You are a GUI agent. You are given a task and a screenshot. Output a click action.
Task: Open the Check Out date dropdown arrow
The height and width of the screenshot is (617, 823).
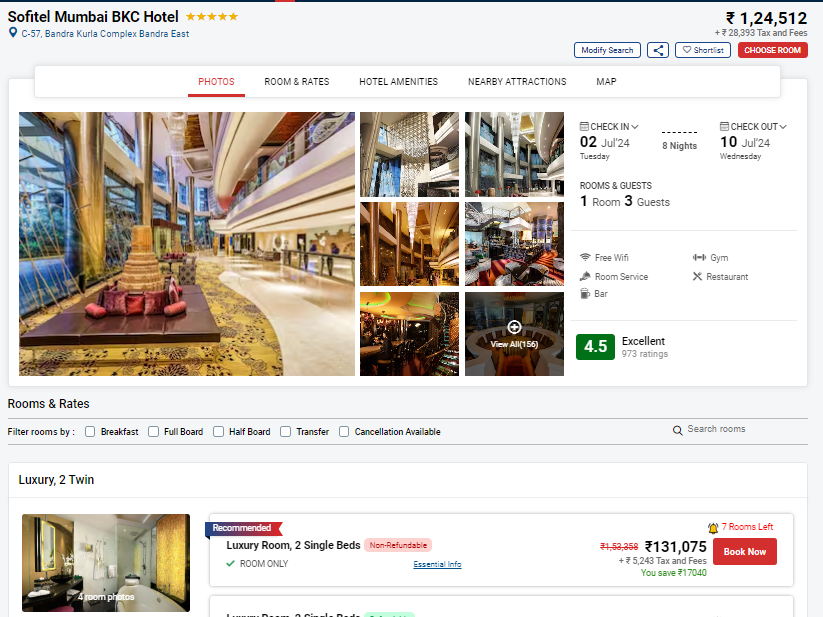click(783, 127)
